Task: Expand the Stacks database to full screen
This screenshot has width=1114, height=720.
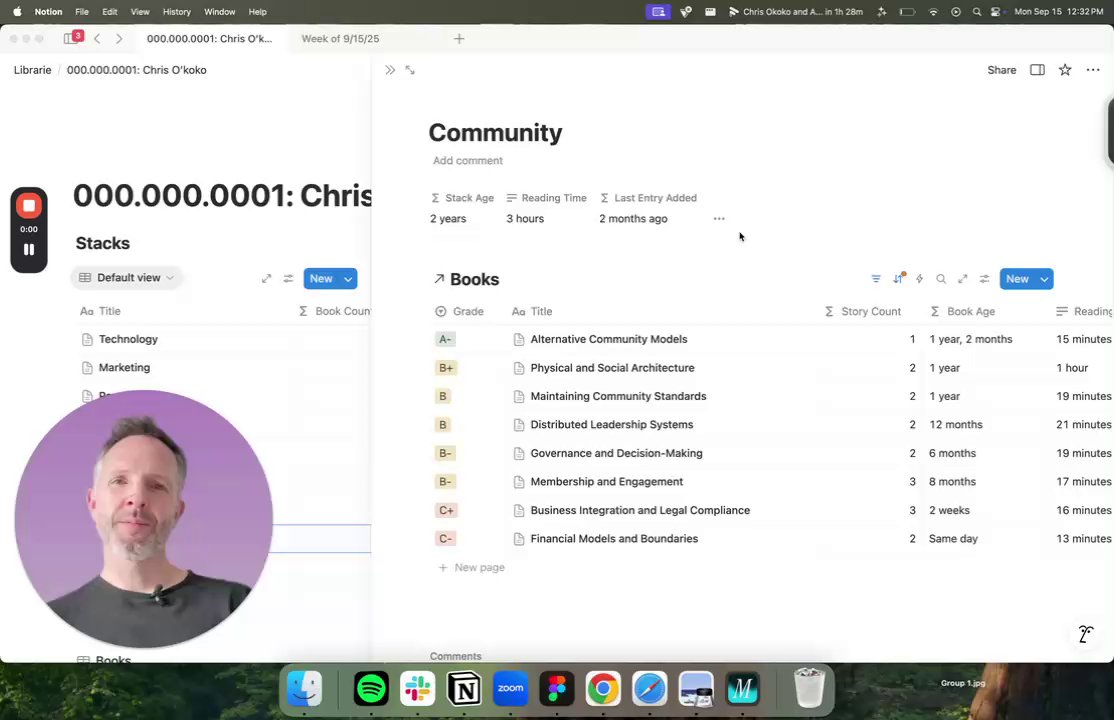Action: (266, 279)
